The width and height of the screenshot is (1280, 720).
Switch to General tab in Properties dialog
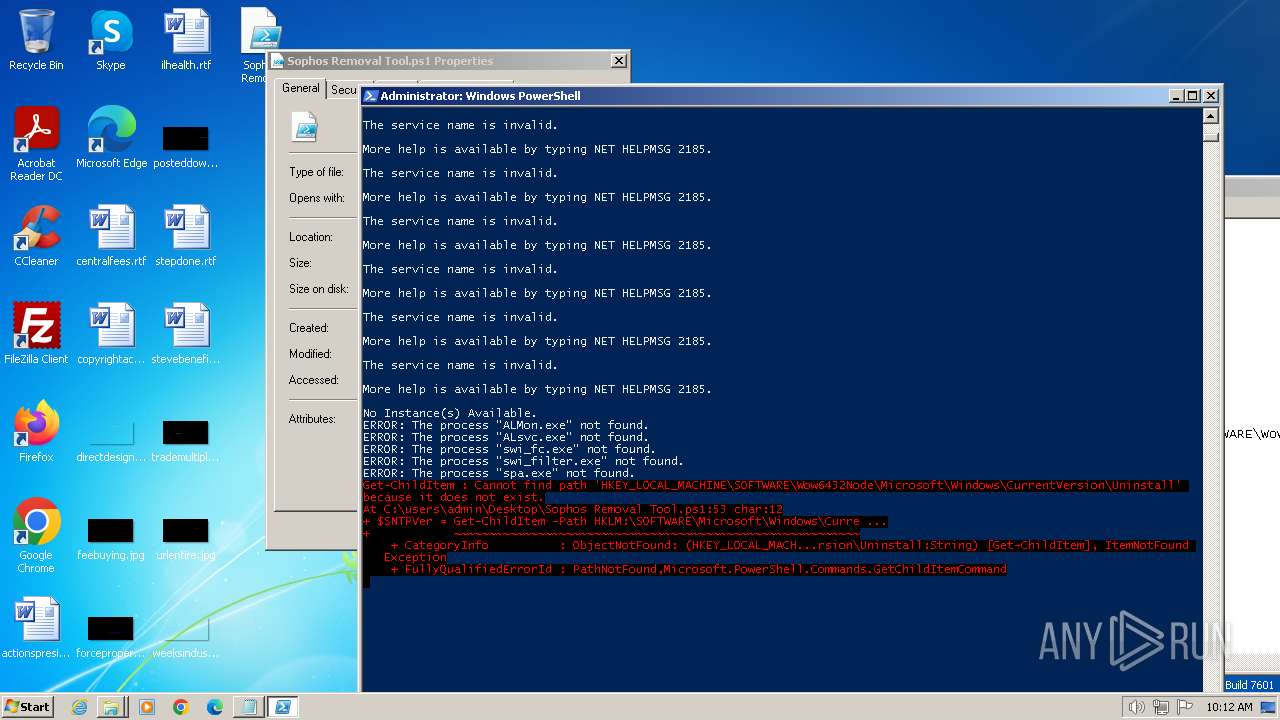301,88
